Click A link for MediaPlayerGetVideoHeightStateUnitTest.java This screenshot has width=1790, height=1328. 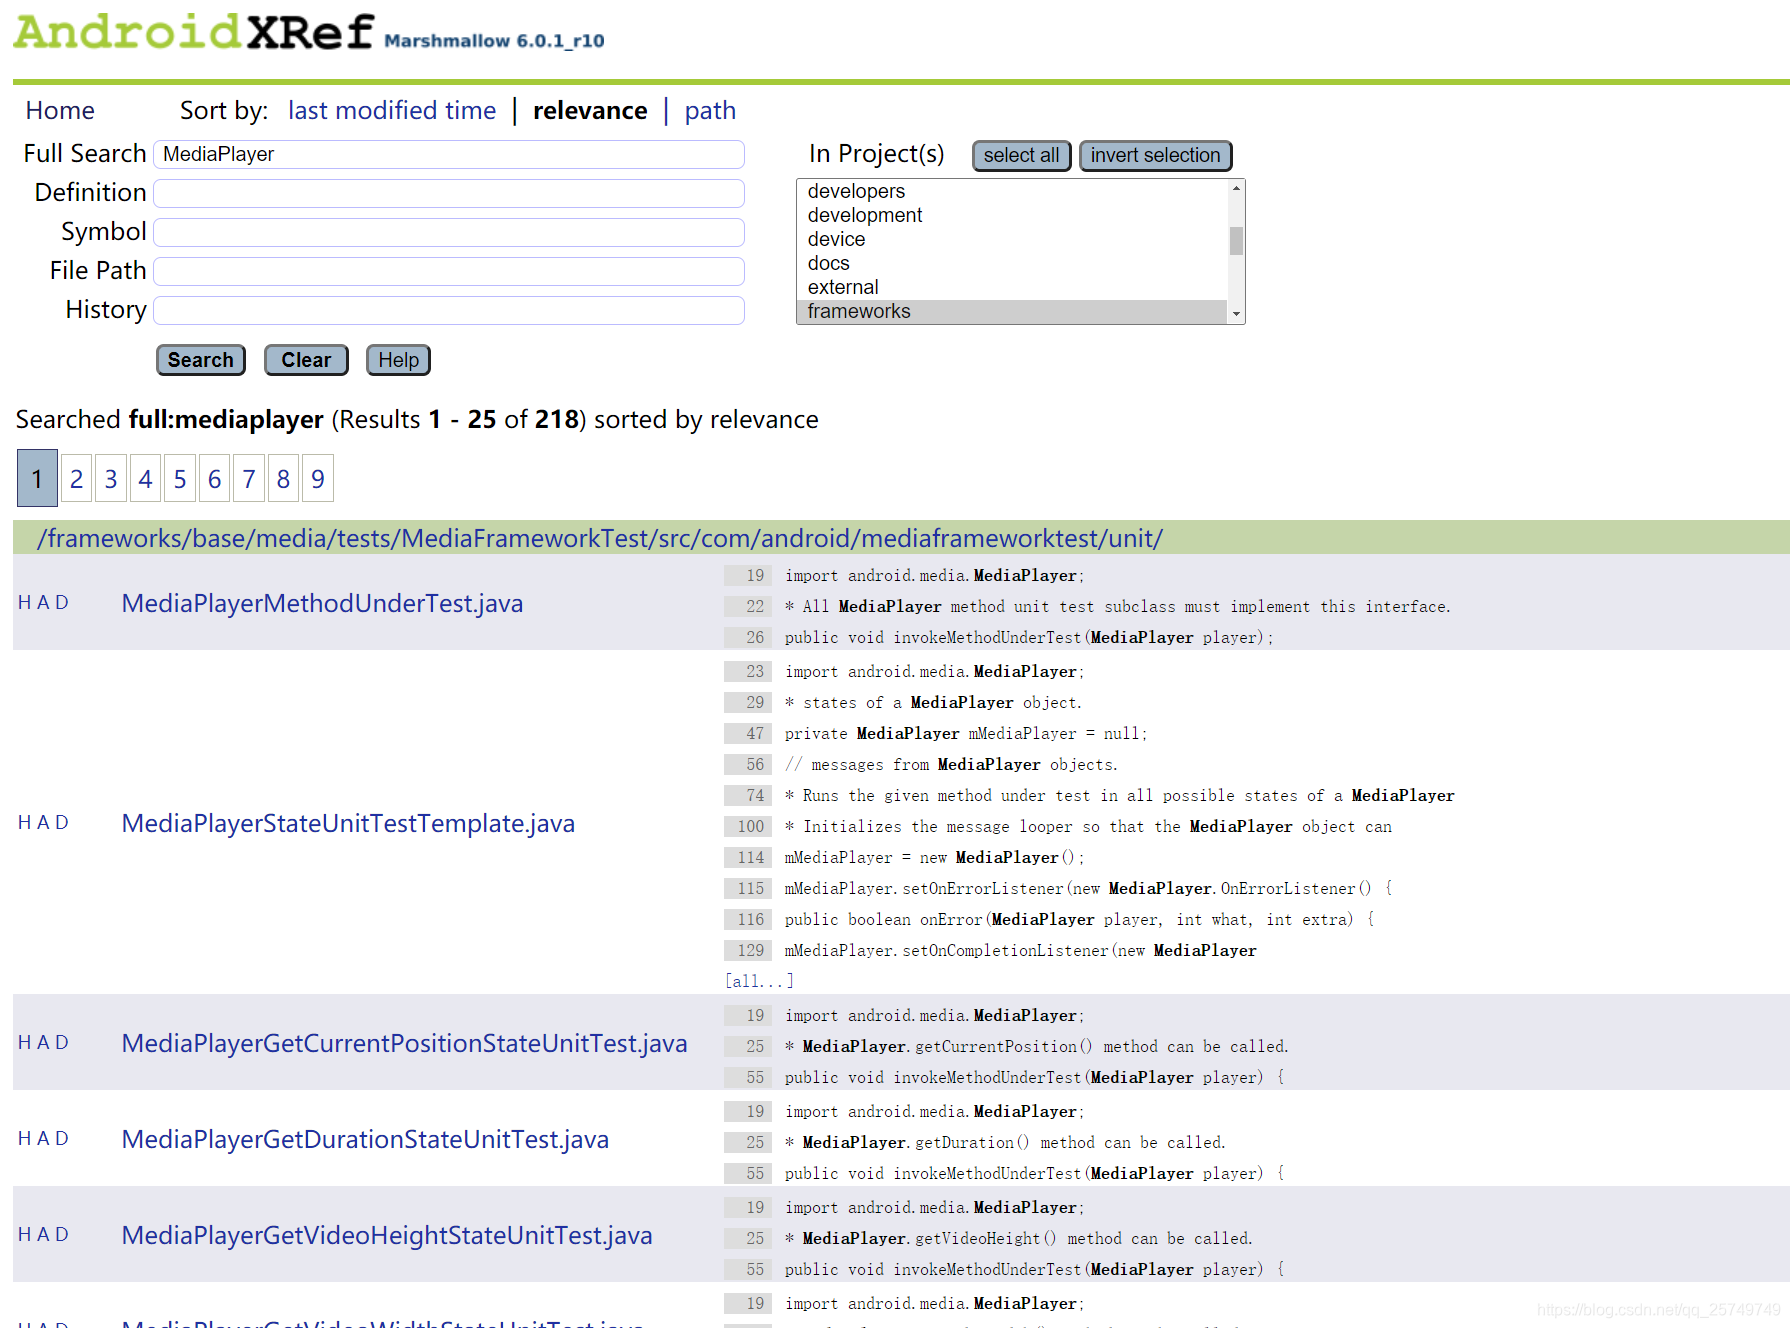coord(44,1234)
